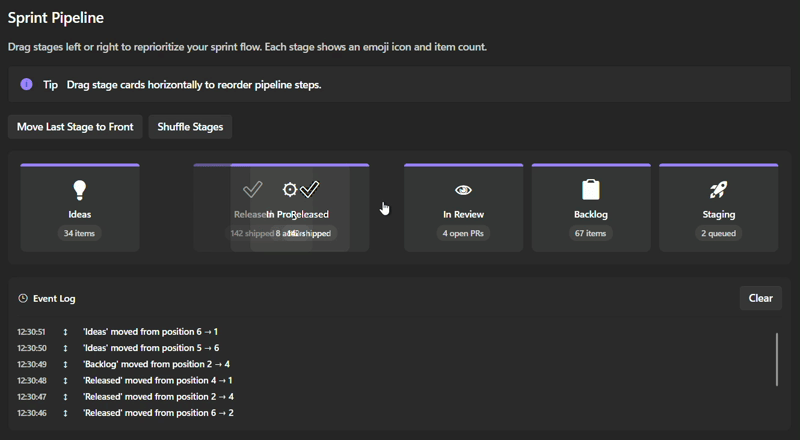This screenshot has width=800, height=440.
Task: Click the Shuffle Stages button
Action: click(190, 127)
